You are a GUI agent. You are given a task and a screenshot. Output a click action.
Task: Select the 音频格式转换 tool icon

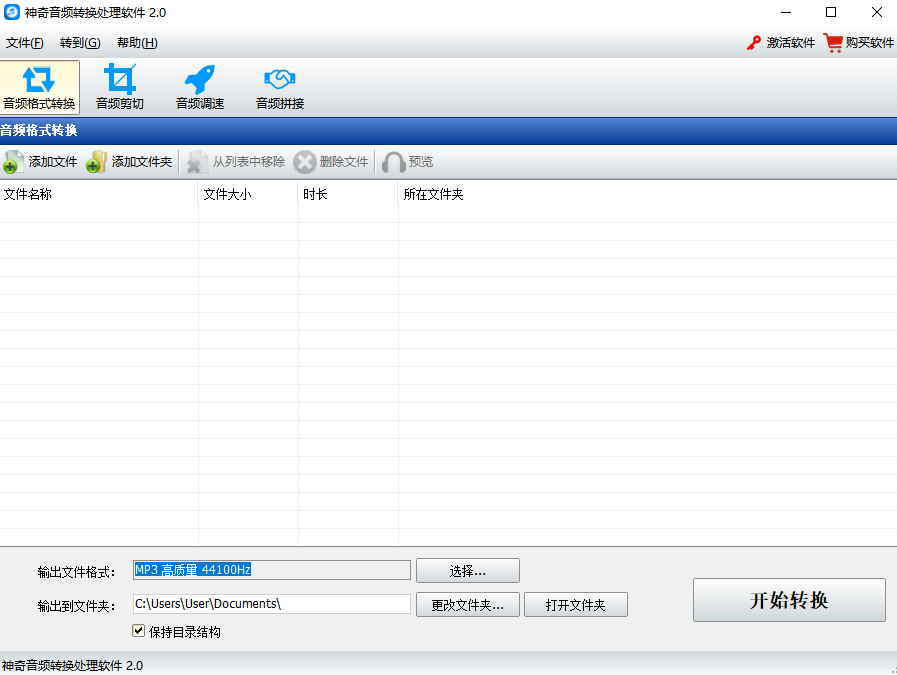coord(39,88)
